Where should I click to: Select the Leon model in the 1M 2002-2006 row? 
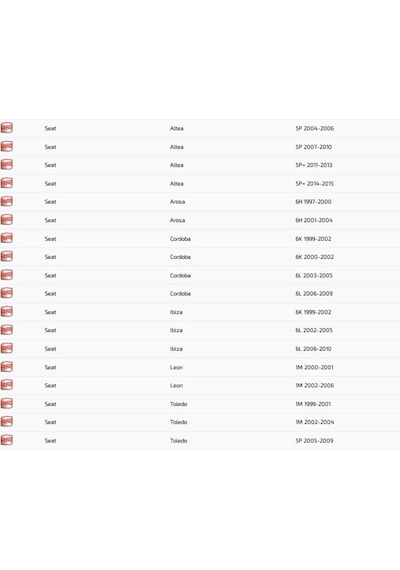coord(176,386)
